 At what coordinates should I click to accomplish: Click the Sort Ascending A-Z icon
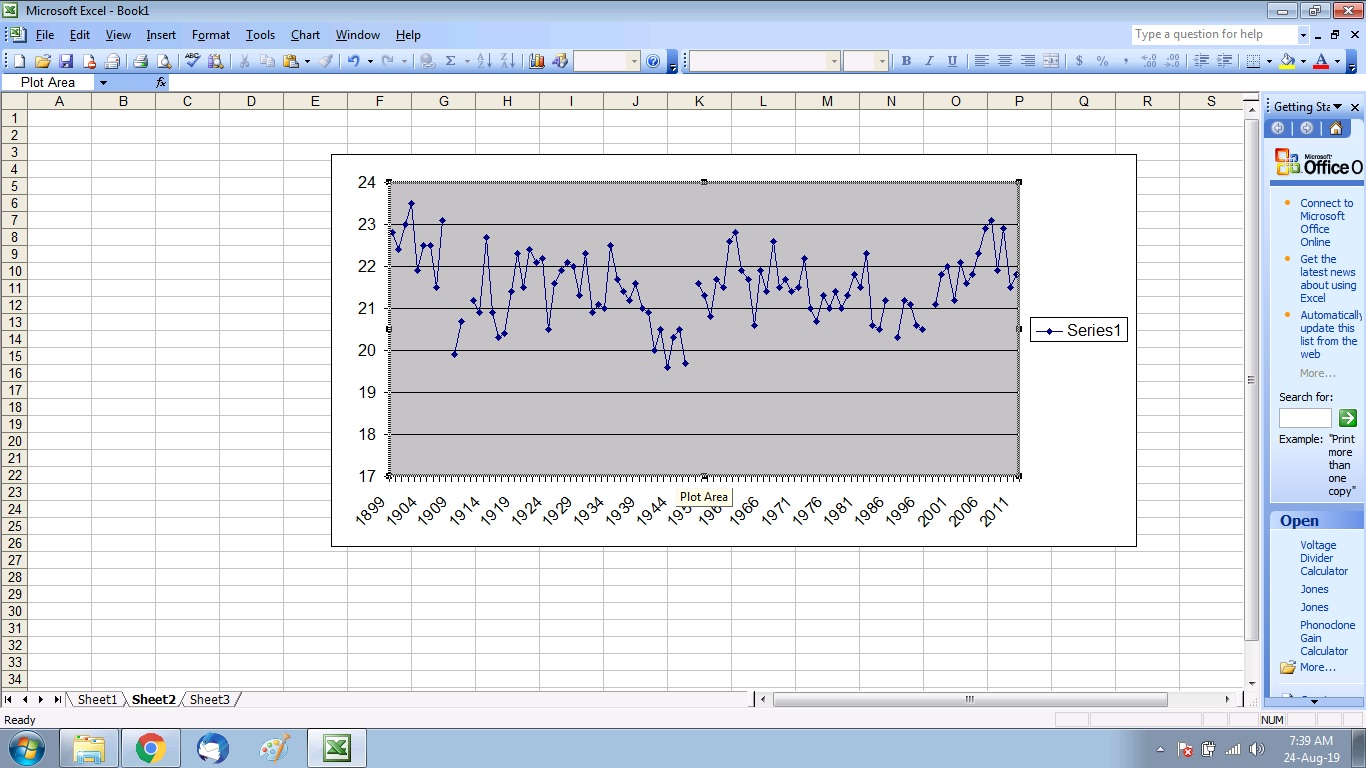click(484, 61)
